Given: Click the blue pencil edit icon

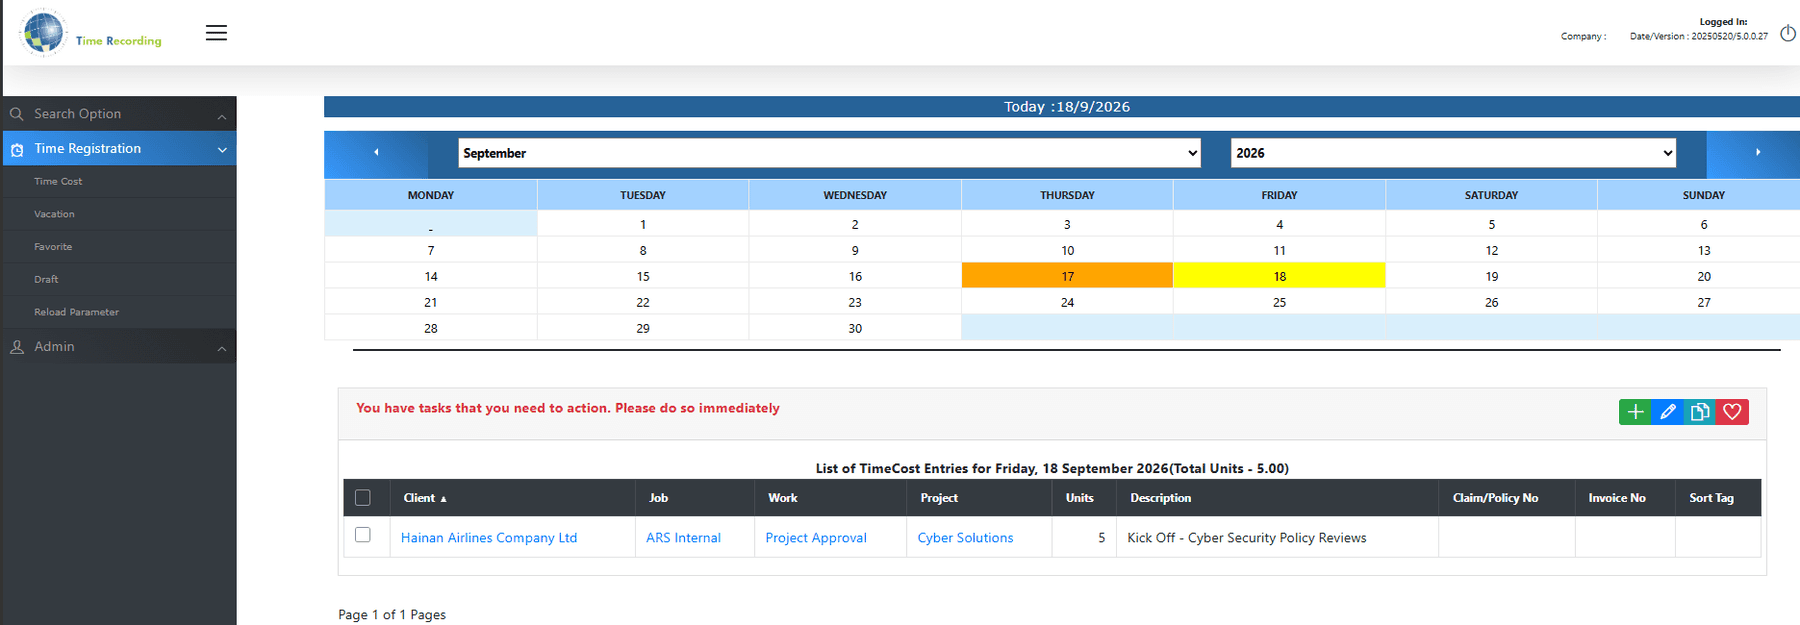Looking at the screenshot, I should coord(1667,412).
